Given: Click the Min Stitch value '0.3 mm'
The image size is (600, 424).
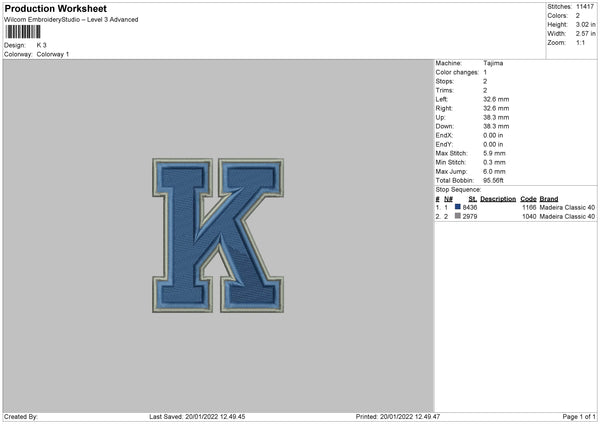Looking at the screenshot, I should 494,162.
